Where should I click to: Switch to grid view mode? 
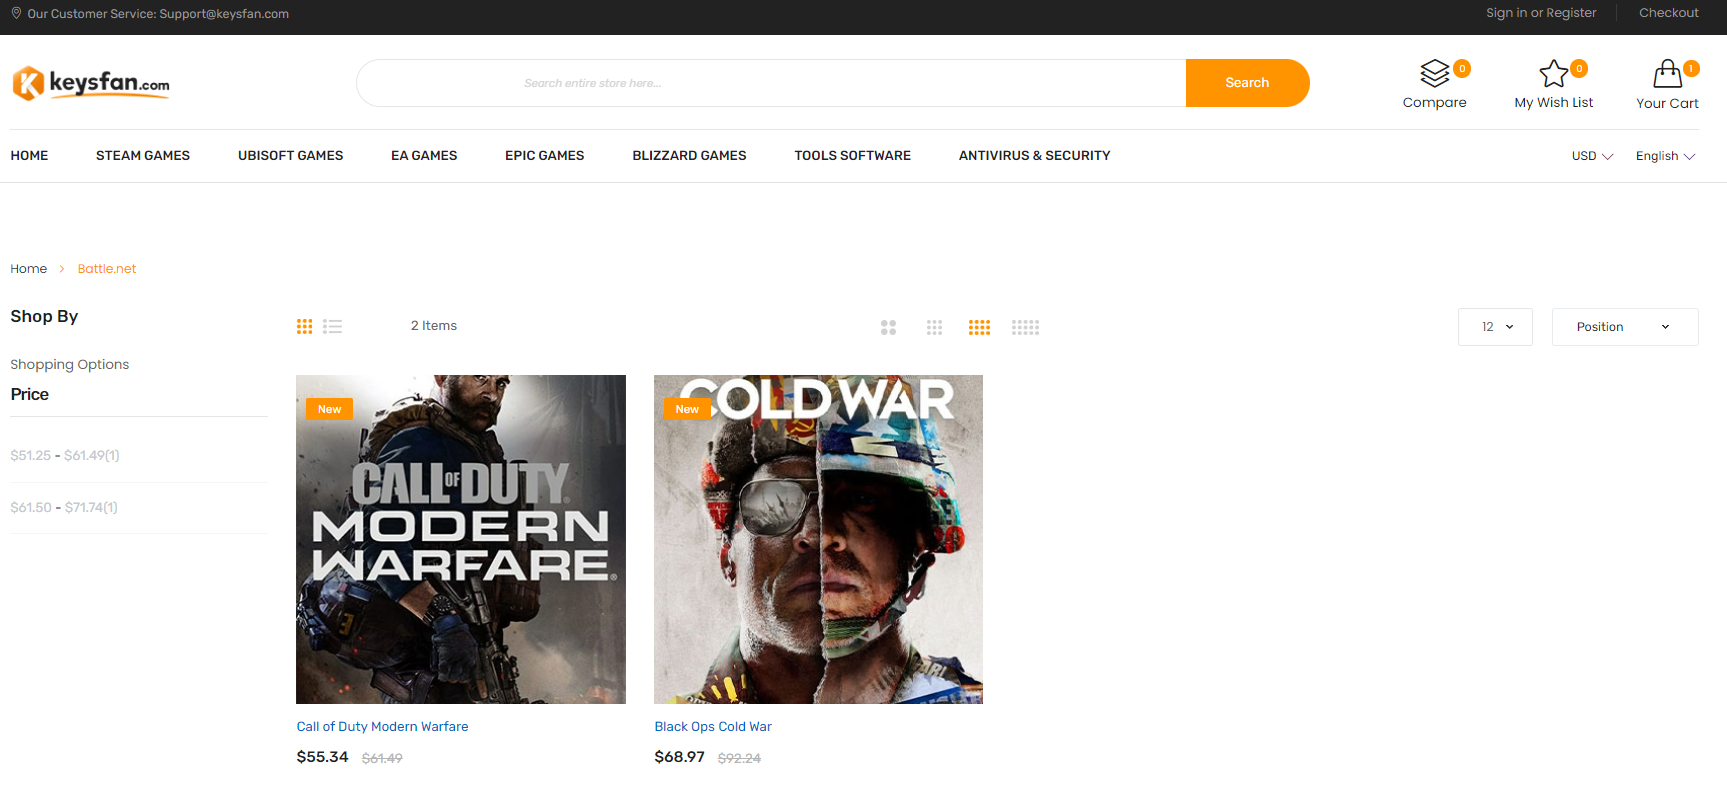click(305, 326)
